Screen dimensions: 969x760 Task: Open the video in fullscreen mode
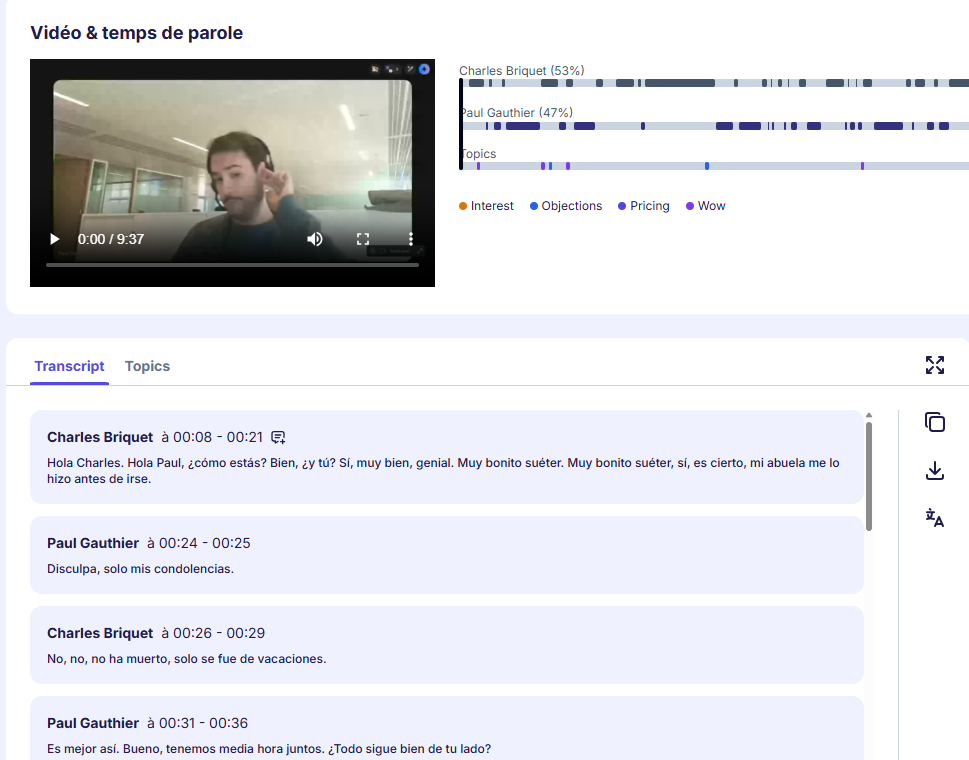(x=363, y=239)
